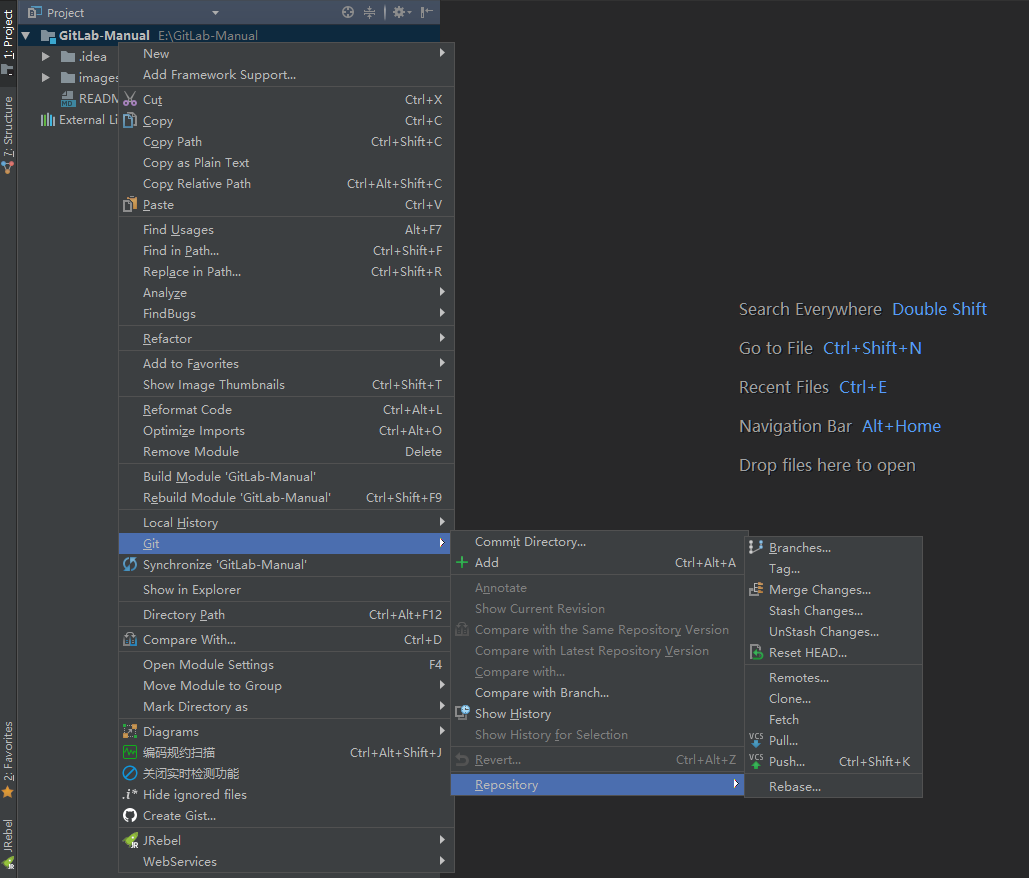Choose Commit Directory... from Git submenu
Image resolution: width=1029 pixels, height=878 pixels.
pyautogui.click(x=530, y=542)
